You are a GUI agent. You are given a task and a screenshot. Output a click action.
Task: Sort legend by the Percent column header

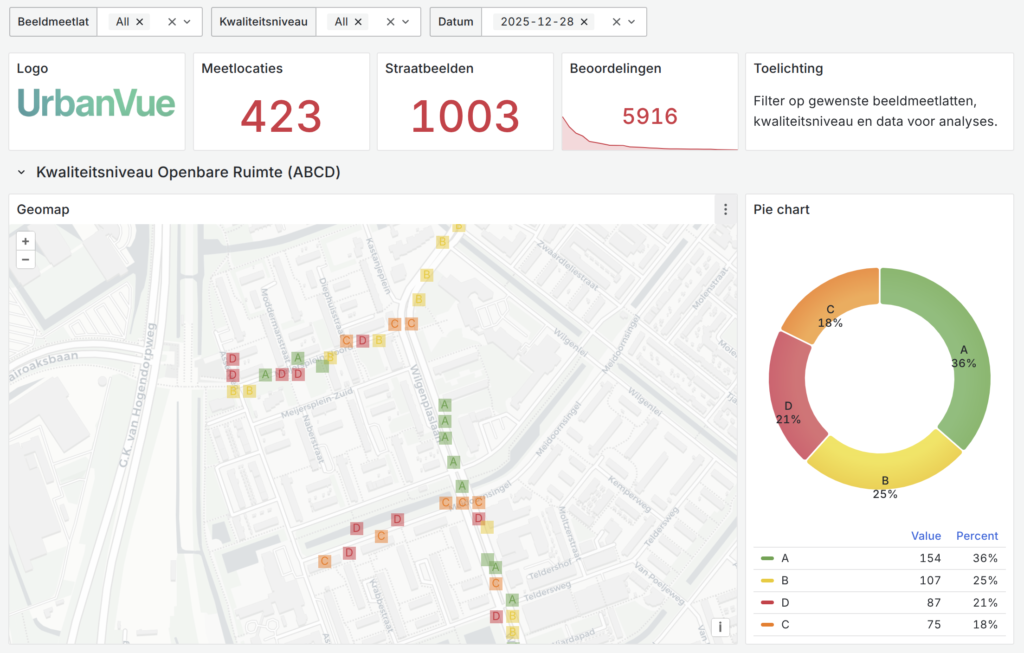(x=977, y=536)
